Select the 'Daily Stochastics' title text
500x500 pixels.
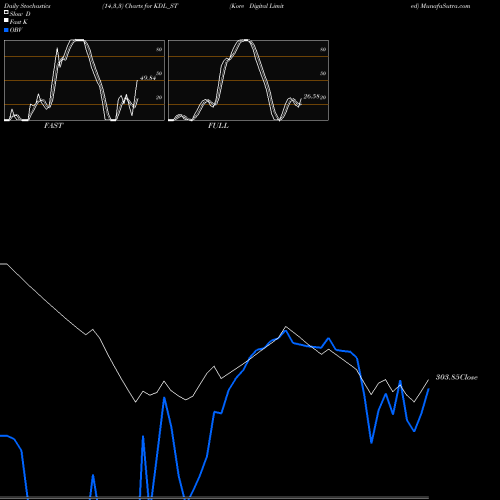pos(27,6)
